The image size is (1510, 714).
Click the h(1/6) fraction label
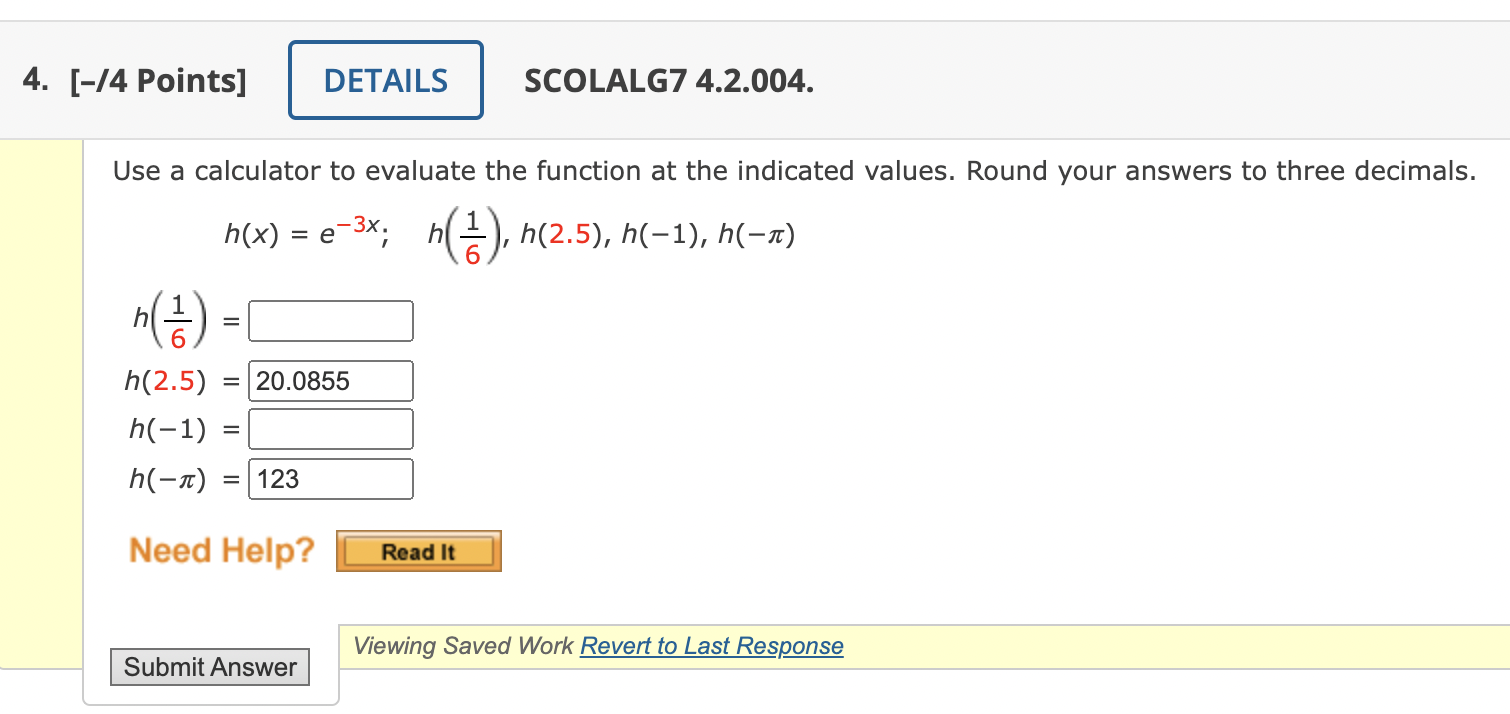pyautogui.click(x=165, y=320)
